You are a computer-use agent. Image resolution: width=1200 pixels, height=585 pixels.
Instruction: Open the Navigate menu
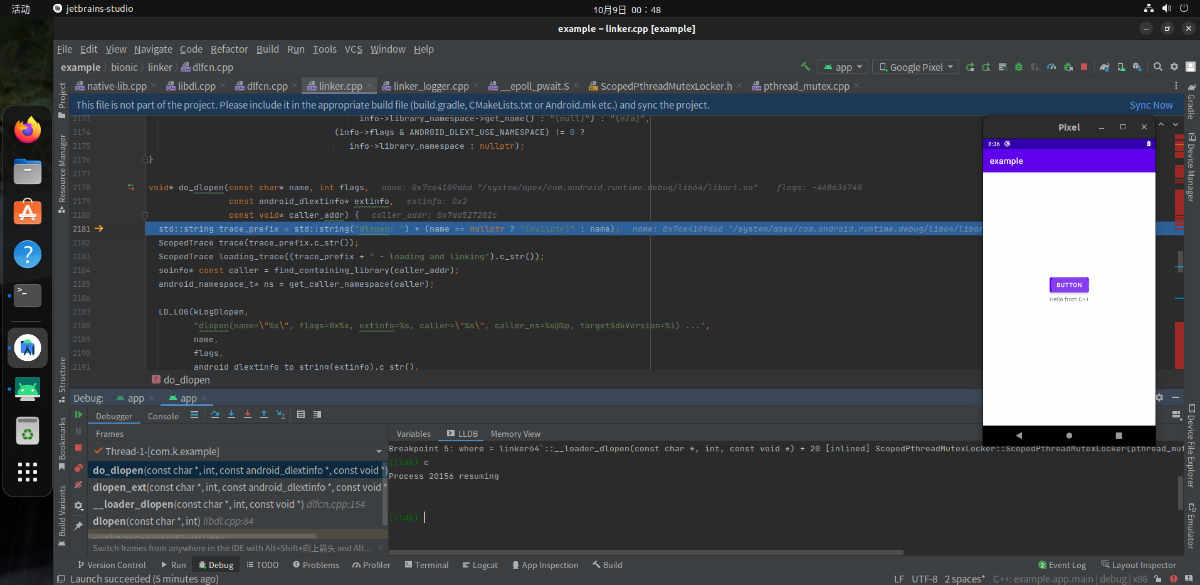tap(153, 49)
